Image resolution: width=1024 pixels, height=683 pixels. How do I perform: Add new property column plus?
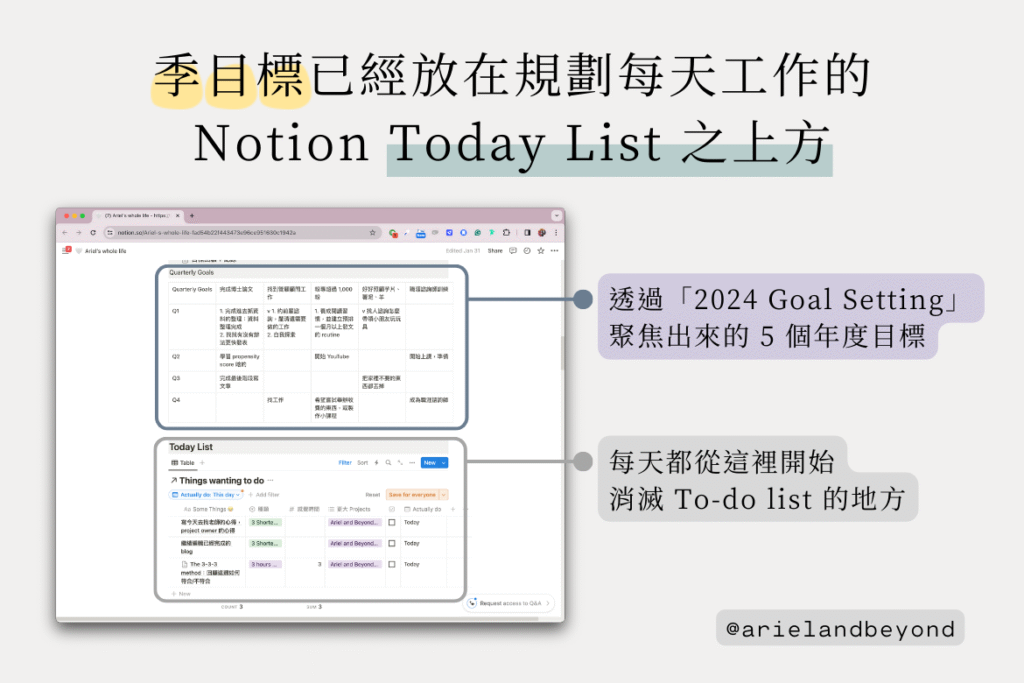453,509
